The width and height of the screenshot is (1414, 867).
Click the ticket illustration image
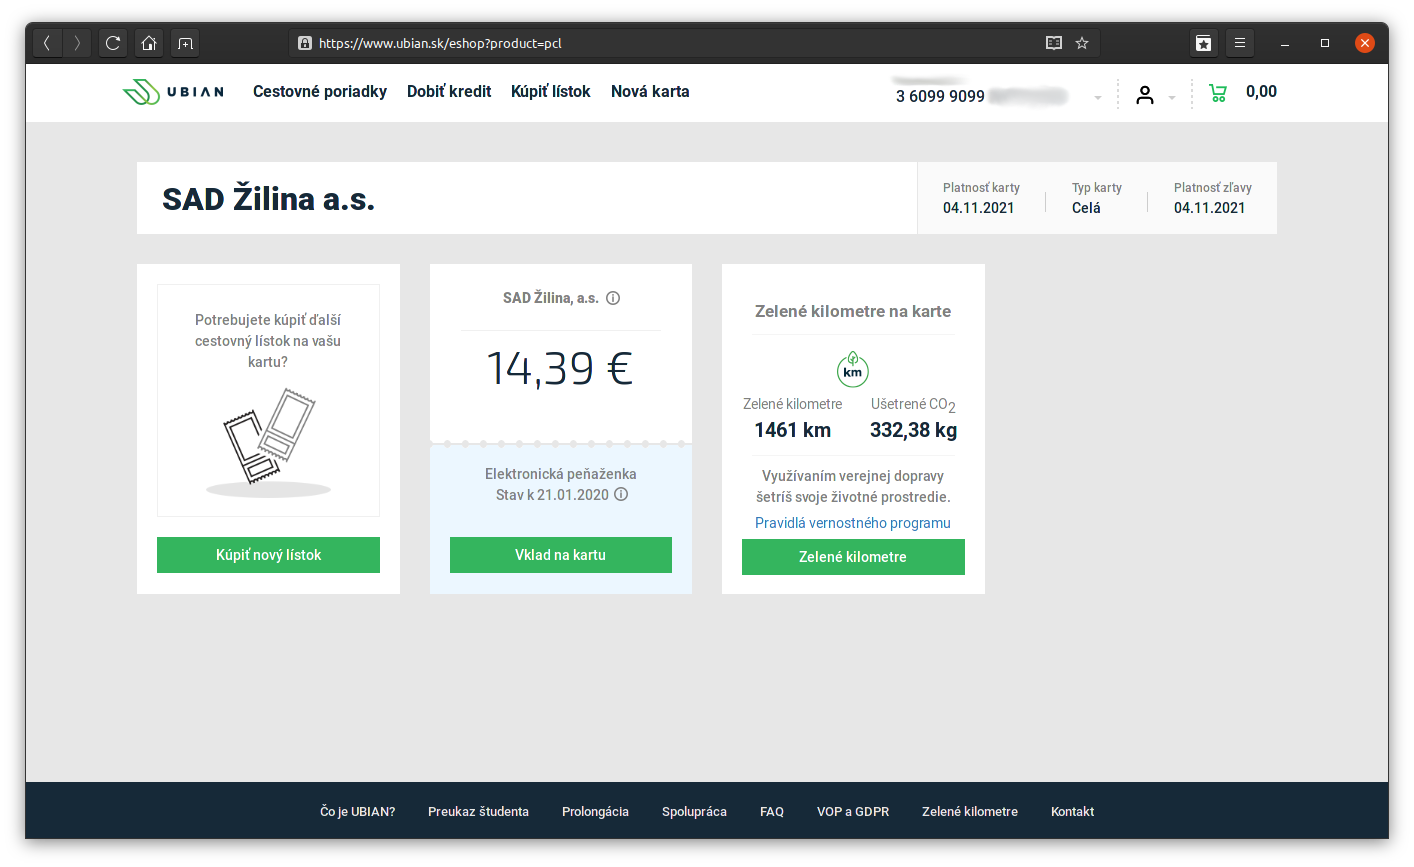click(x=268, y=443)
